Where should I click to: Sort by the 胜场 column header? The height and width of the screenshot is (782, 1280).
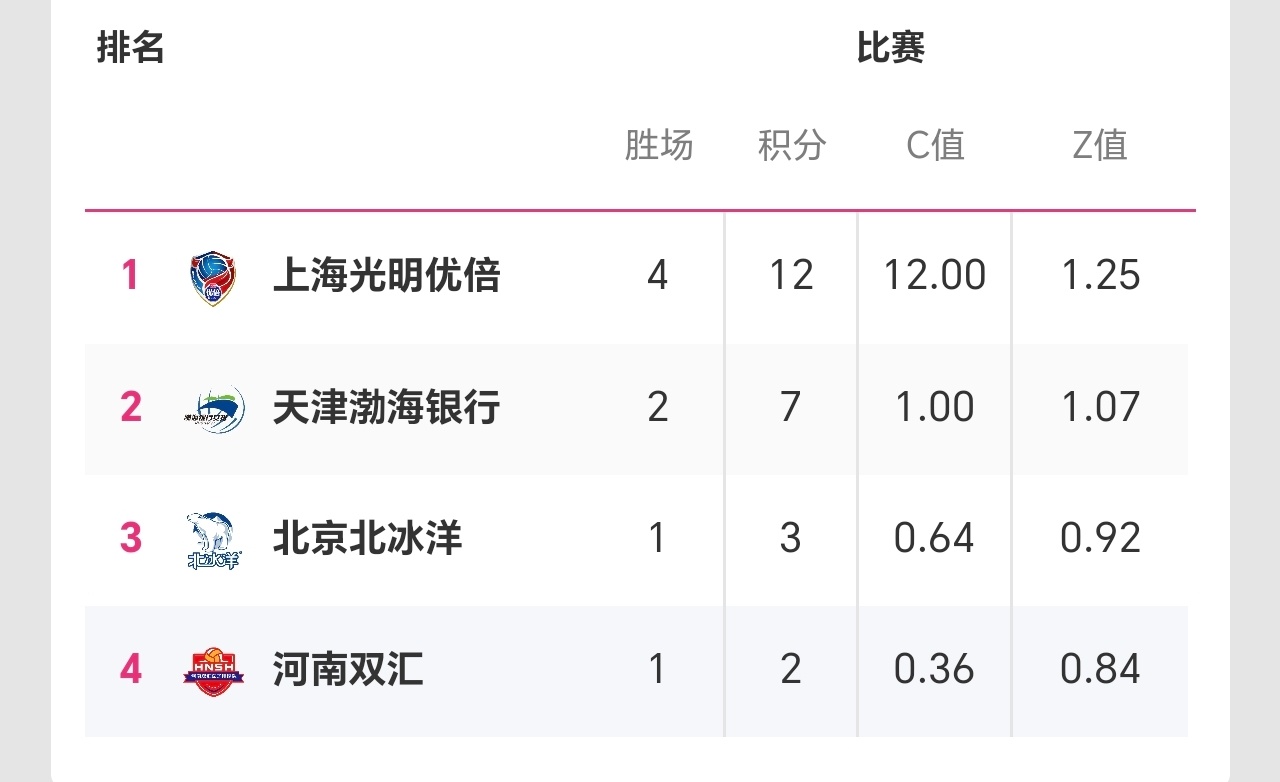658,146
